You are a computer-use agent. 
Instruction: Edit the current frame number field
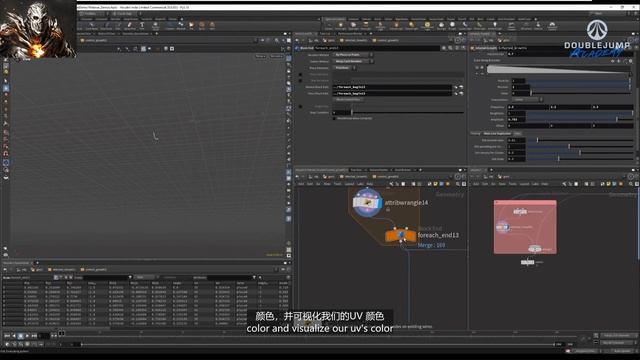[x=44, y=336]
